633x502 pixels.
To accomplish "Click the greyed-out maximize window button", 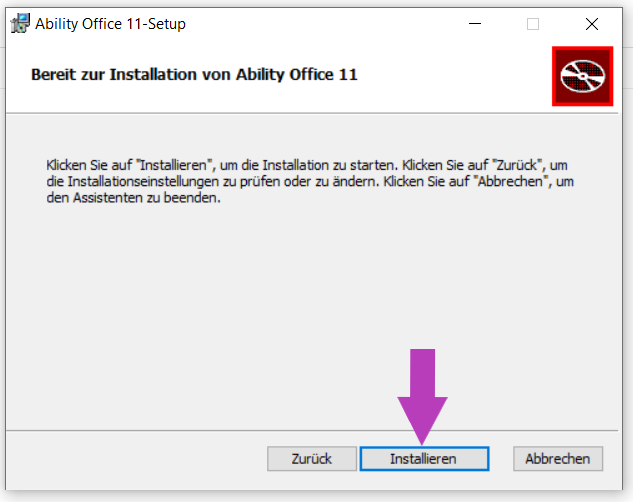I will (533, 24).
